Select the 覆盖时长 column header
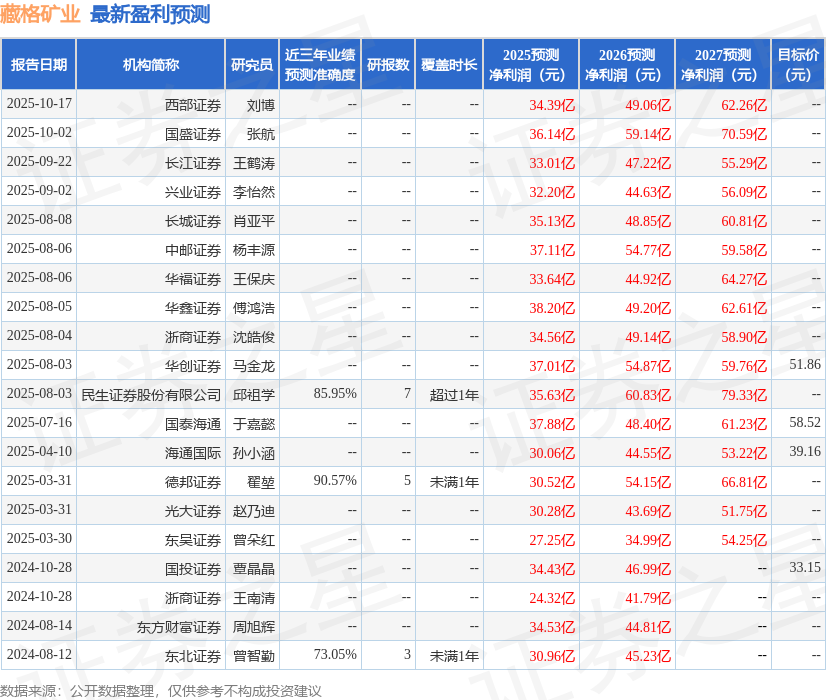Screen dimensions: 826x700 pos(449,64)
